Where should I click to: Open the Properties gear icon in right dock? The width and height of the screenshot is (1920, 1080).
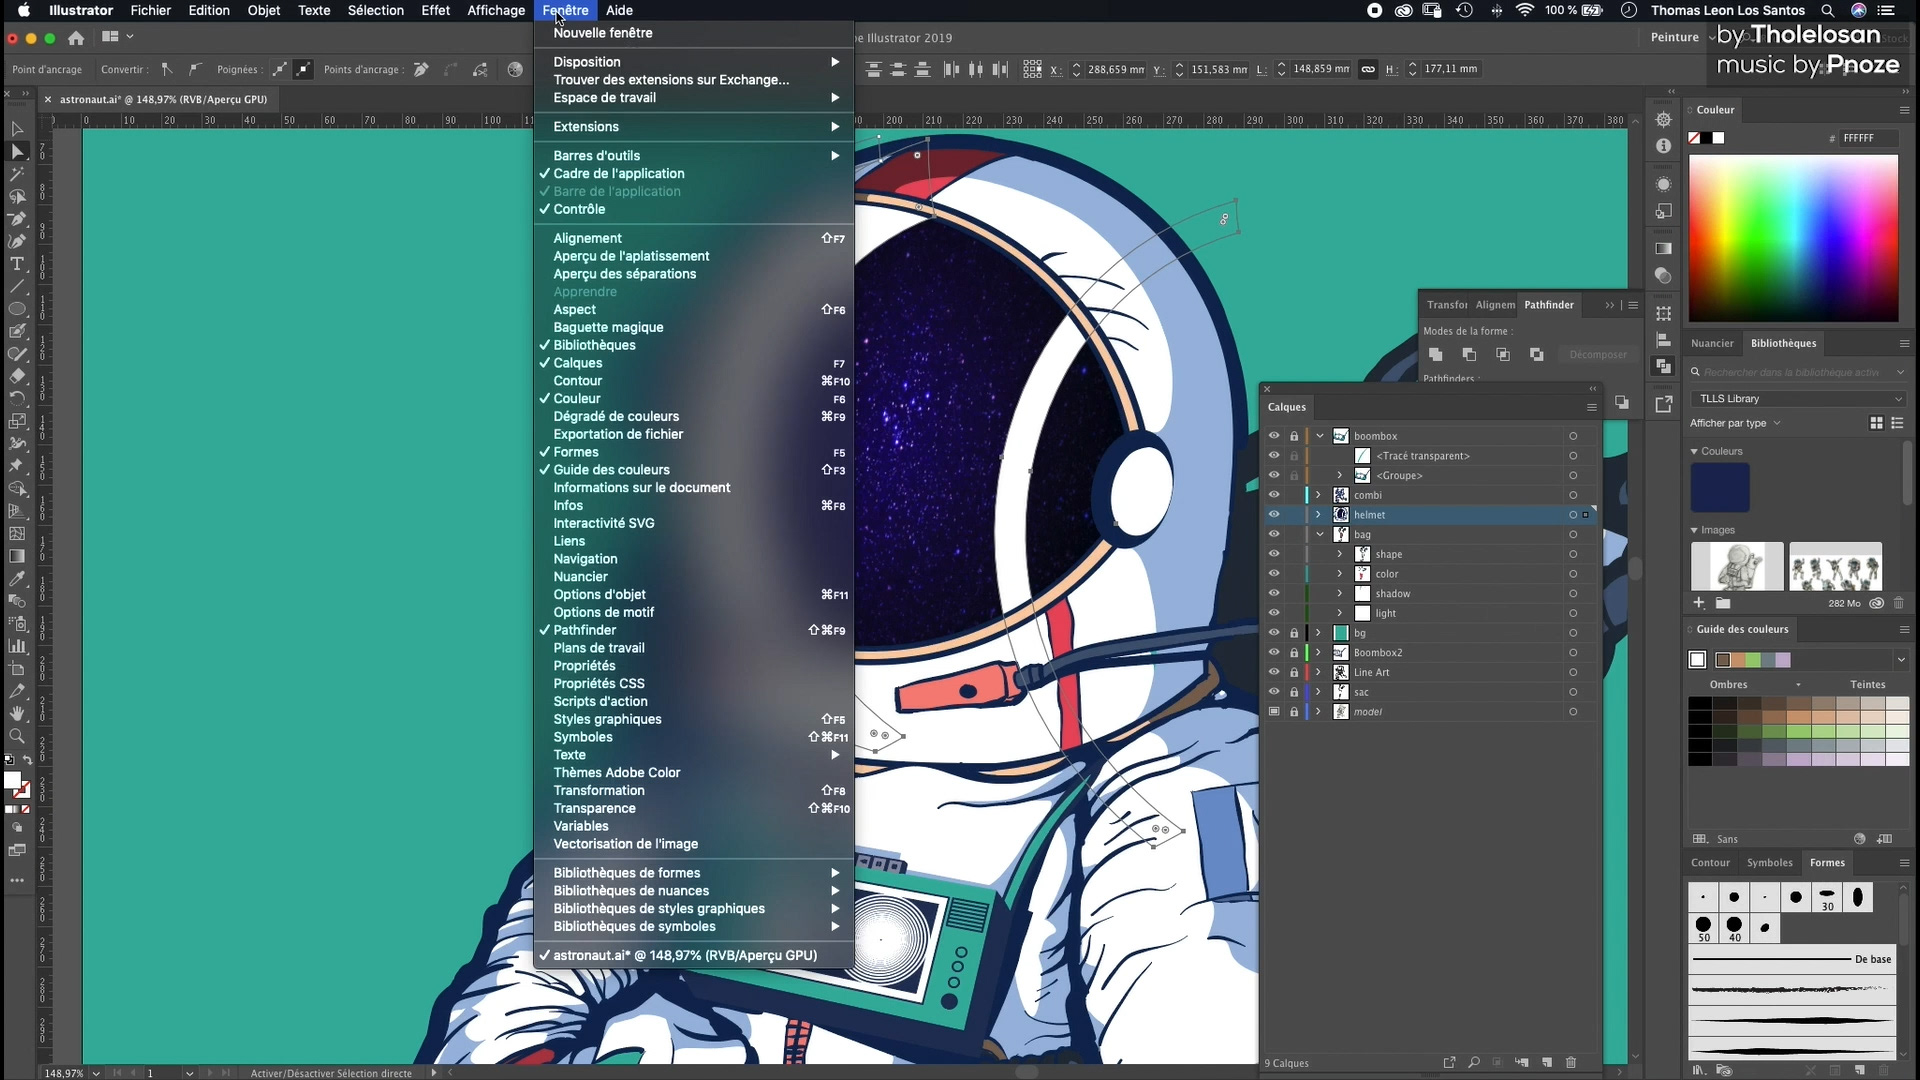[1663, 120]
